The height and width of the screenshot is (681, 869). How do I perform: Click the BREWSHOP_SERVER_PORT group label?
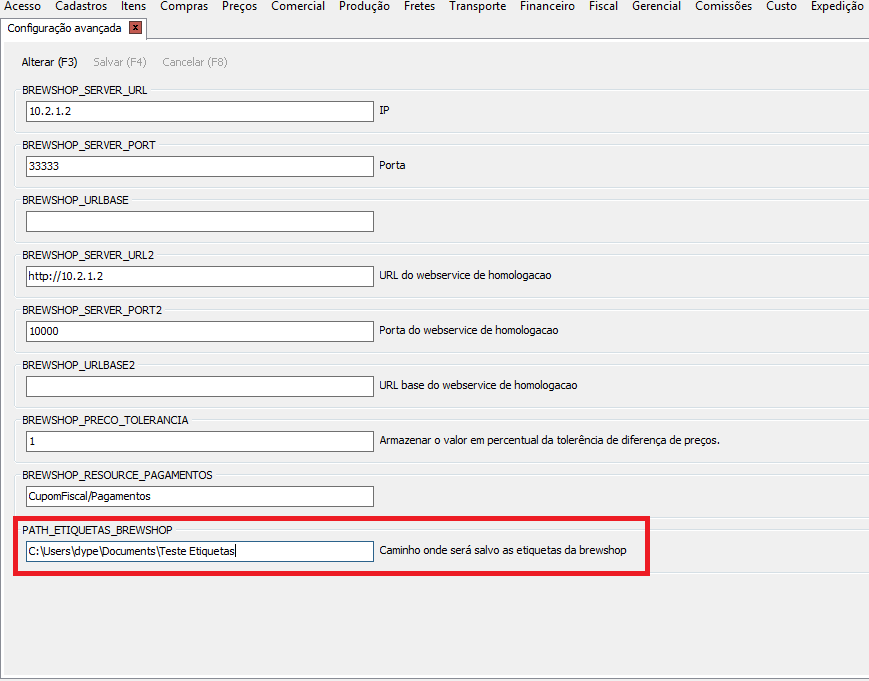89,145
